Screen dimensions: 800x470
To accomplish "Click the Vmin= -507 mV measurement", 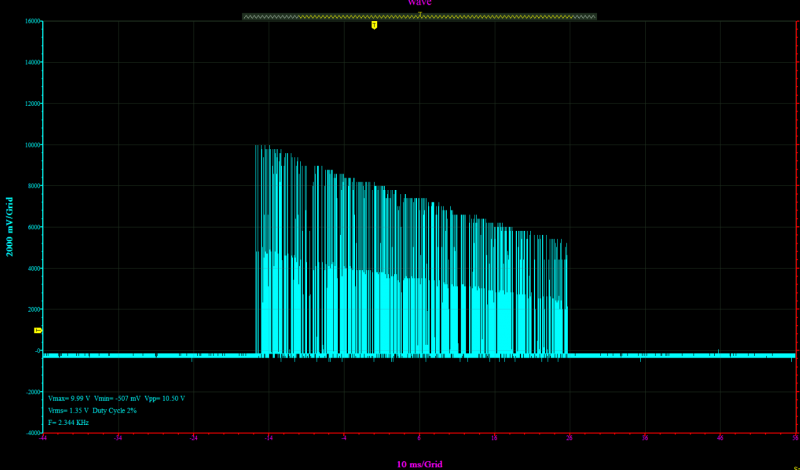I will coord(118,398).
